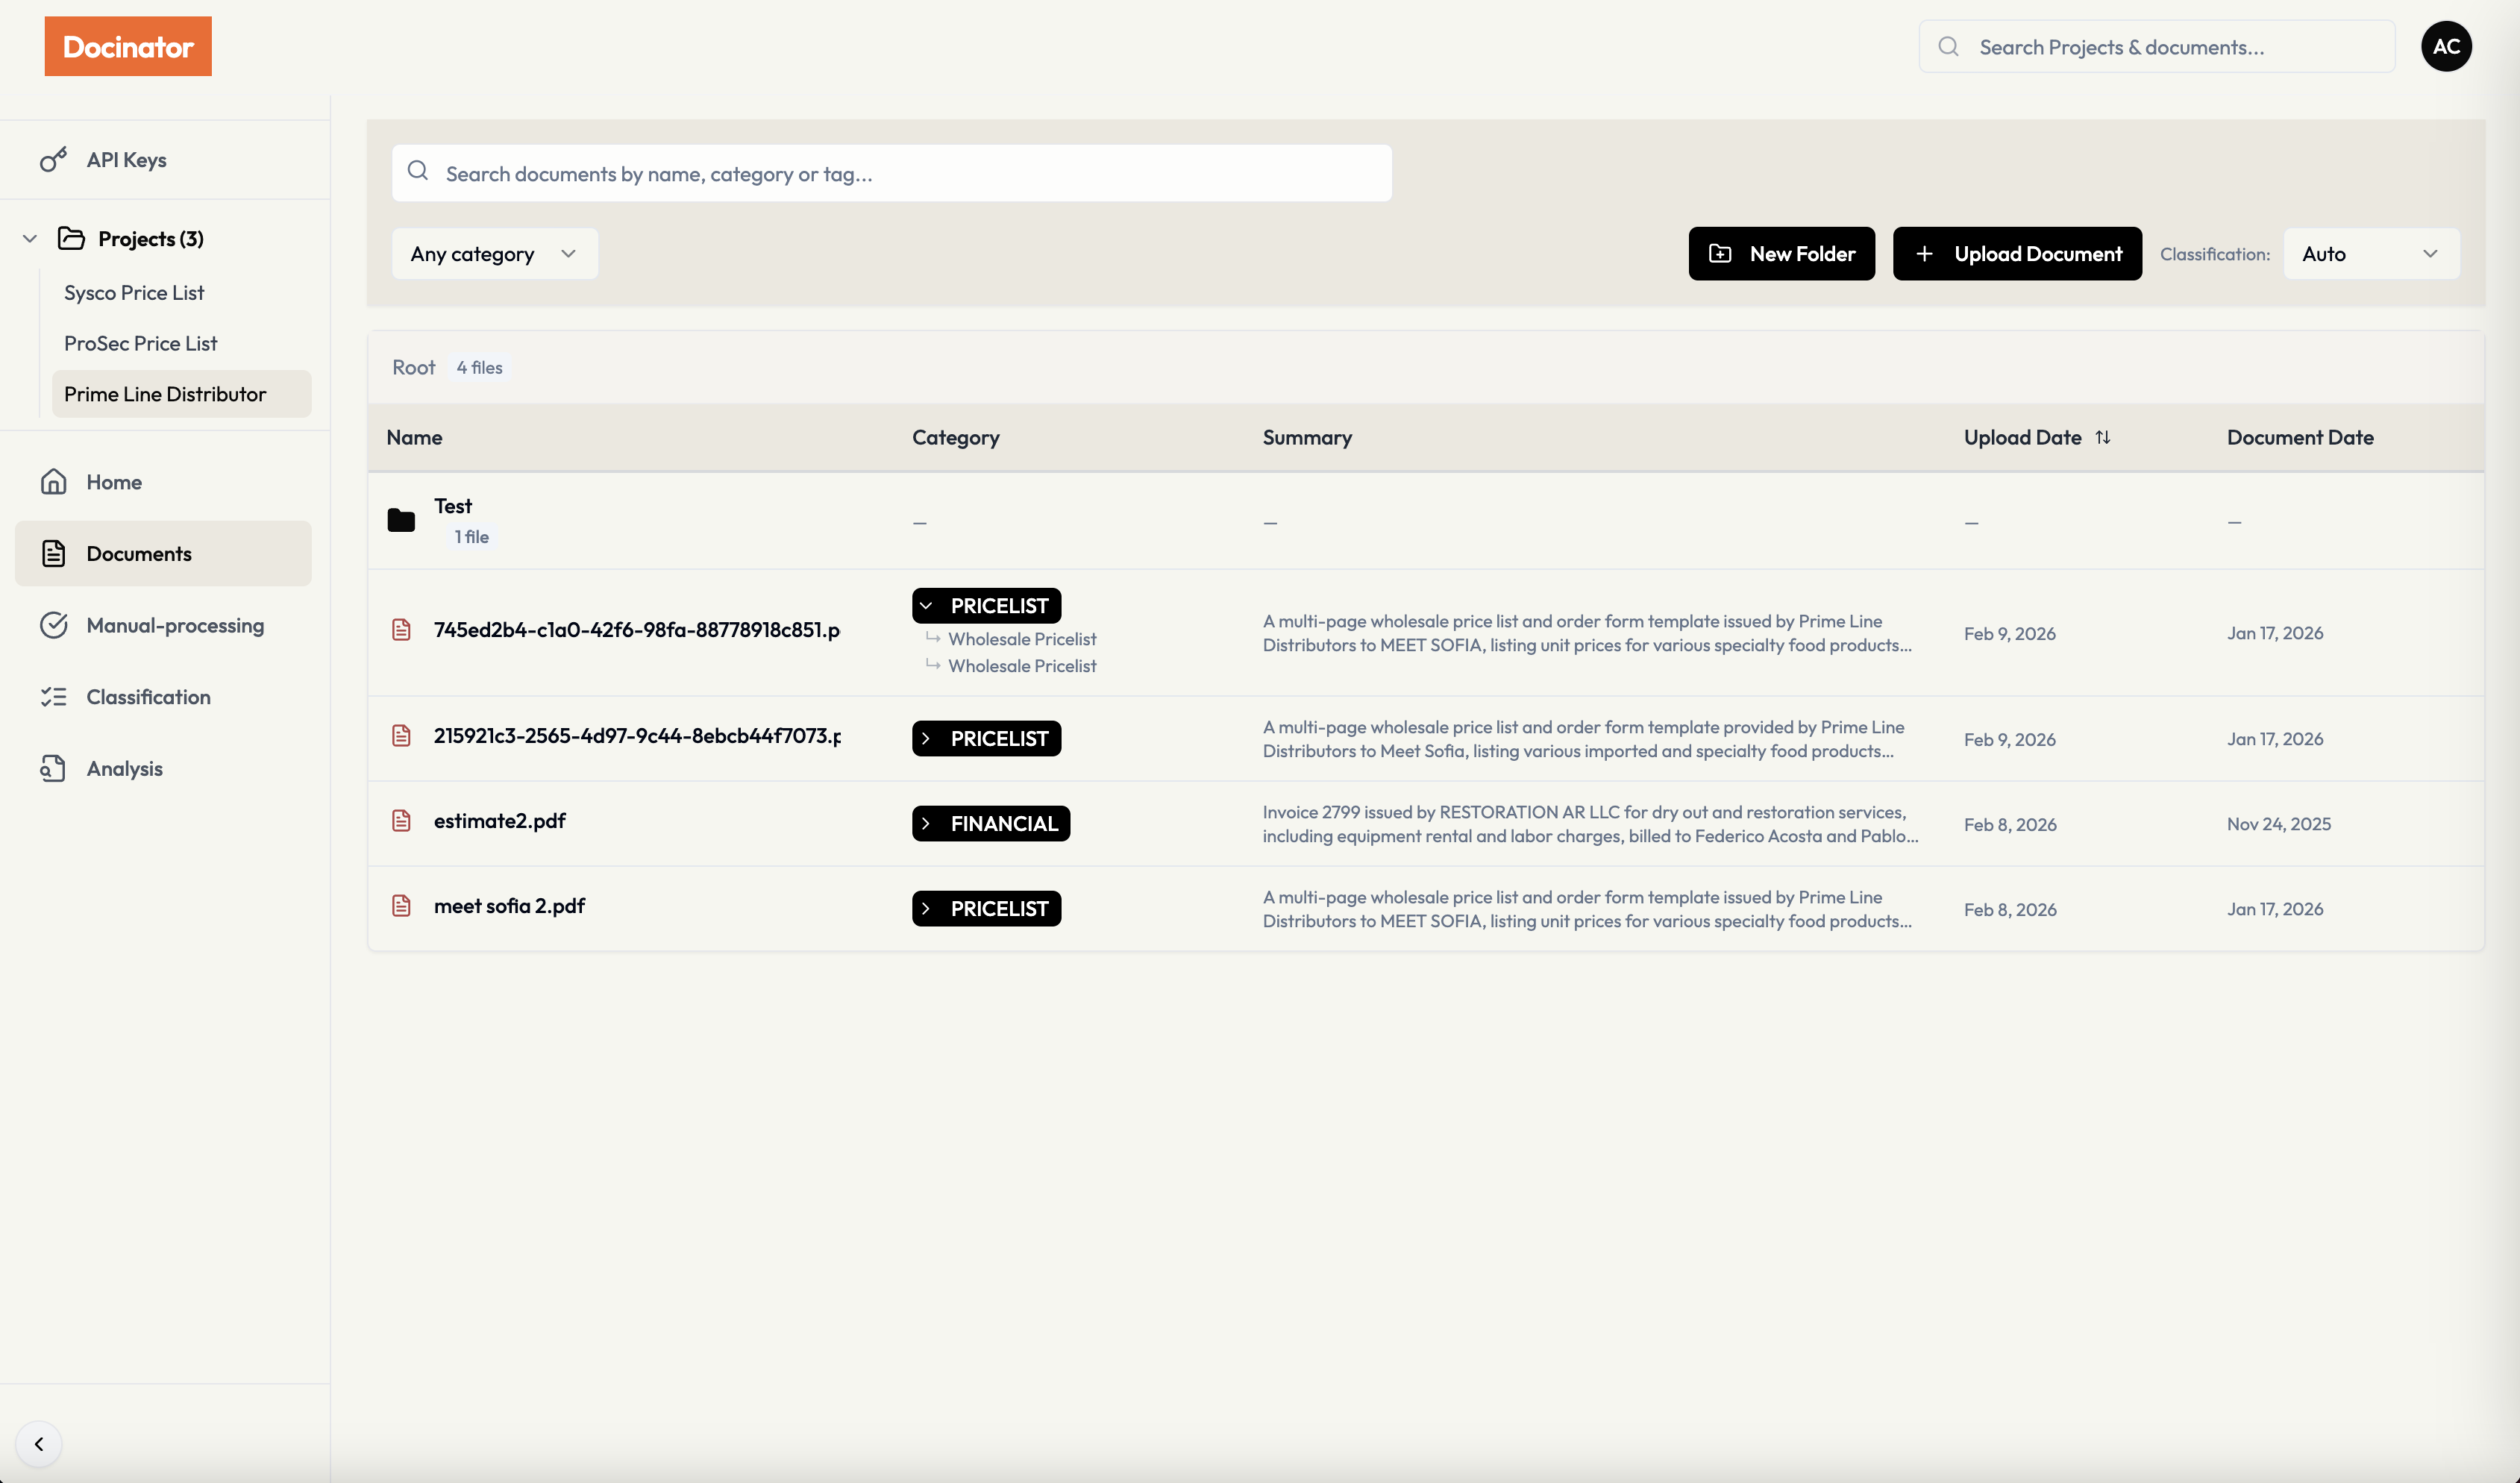Click the New Folder button
Screen dimensions: 2520x1483
point(1781,254)
